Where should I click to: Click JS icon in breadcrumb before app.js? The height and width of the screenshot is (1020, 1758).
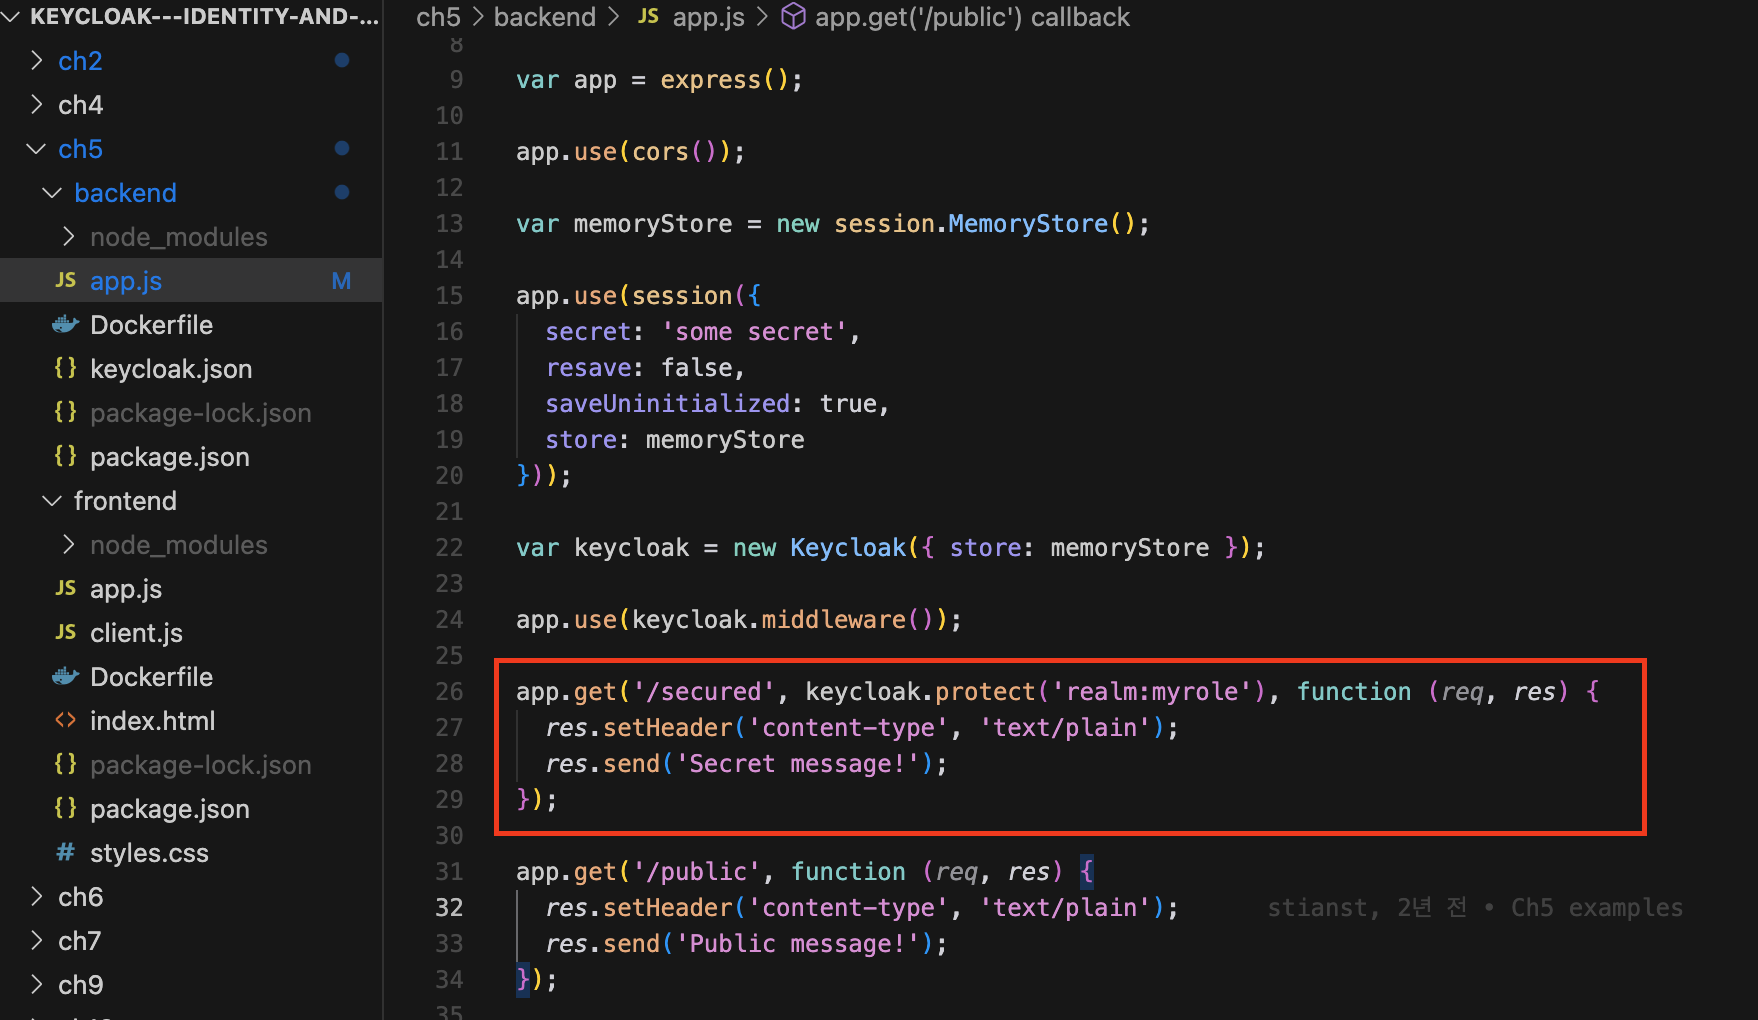coord(649,17)
